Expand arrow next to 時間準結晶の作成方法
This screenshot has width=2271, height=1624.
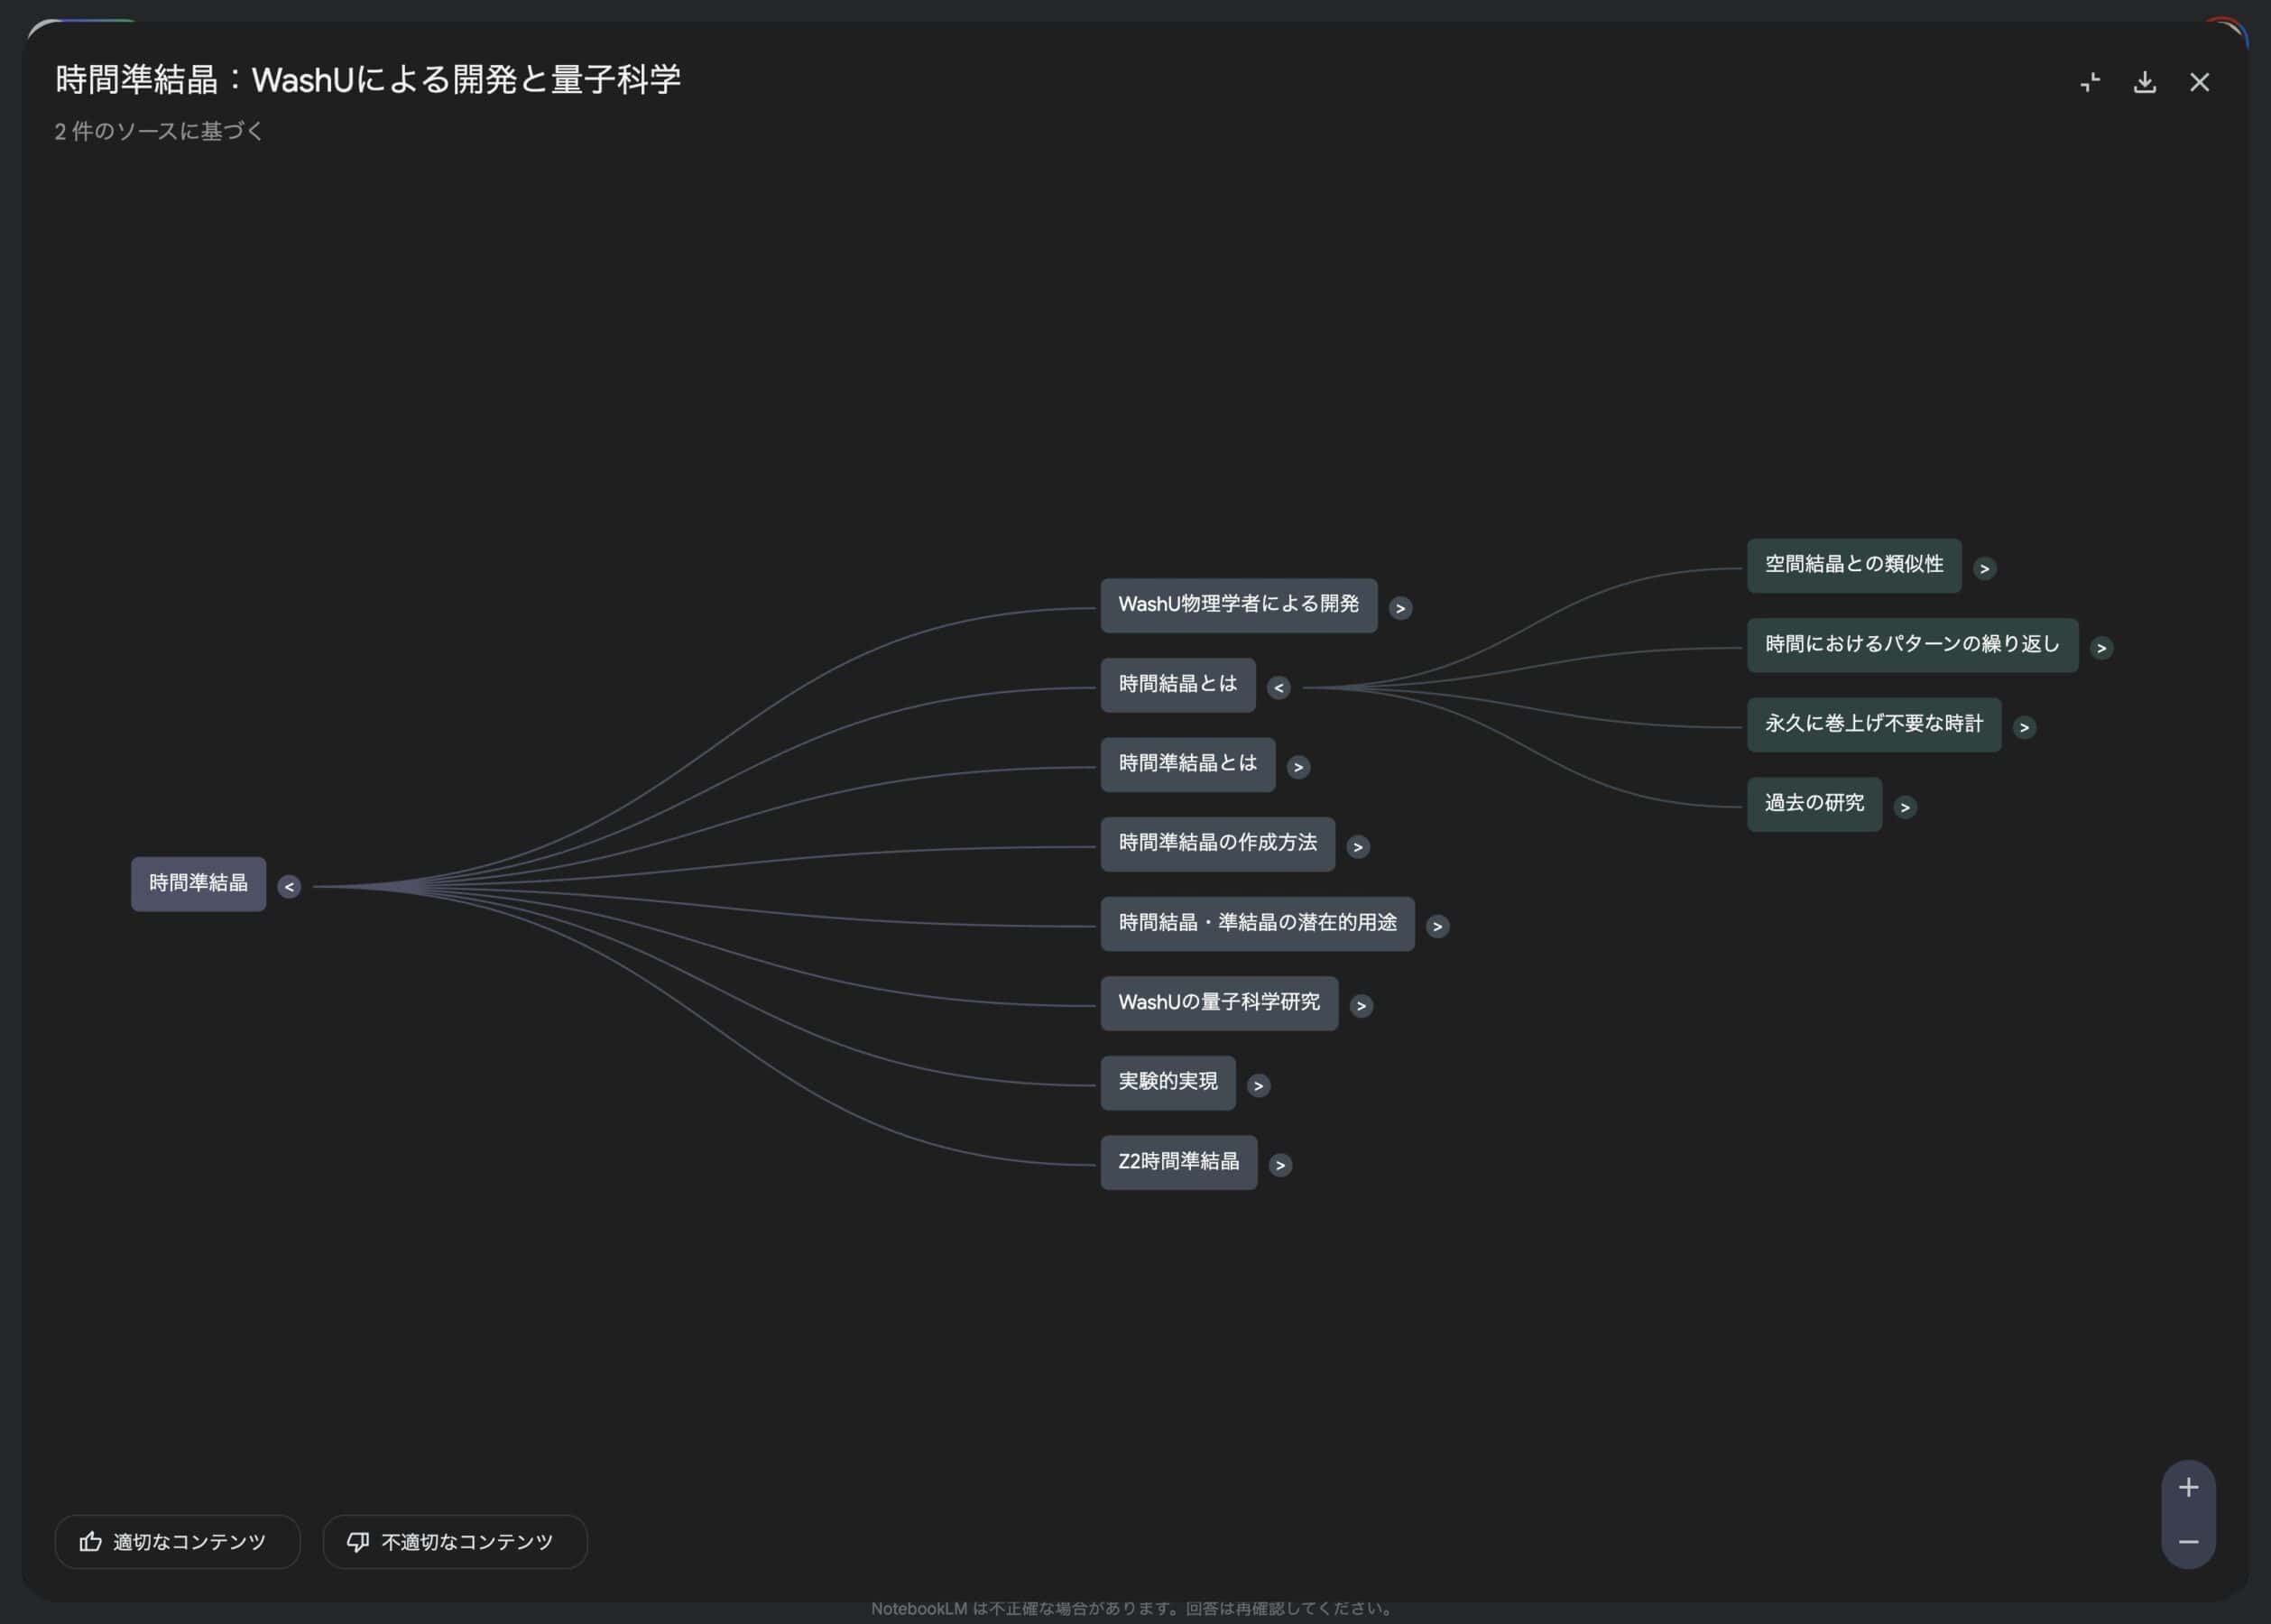[1357, 846]
